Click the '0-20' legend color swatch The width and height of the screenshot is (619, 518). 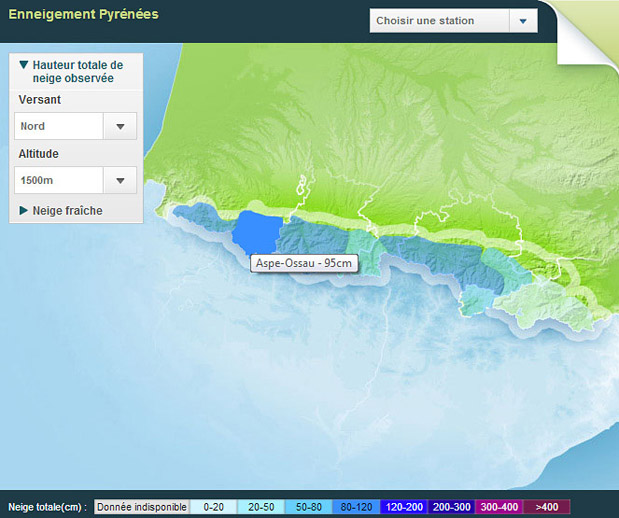click(213, 507)
